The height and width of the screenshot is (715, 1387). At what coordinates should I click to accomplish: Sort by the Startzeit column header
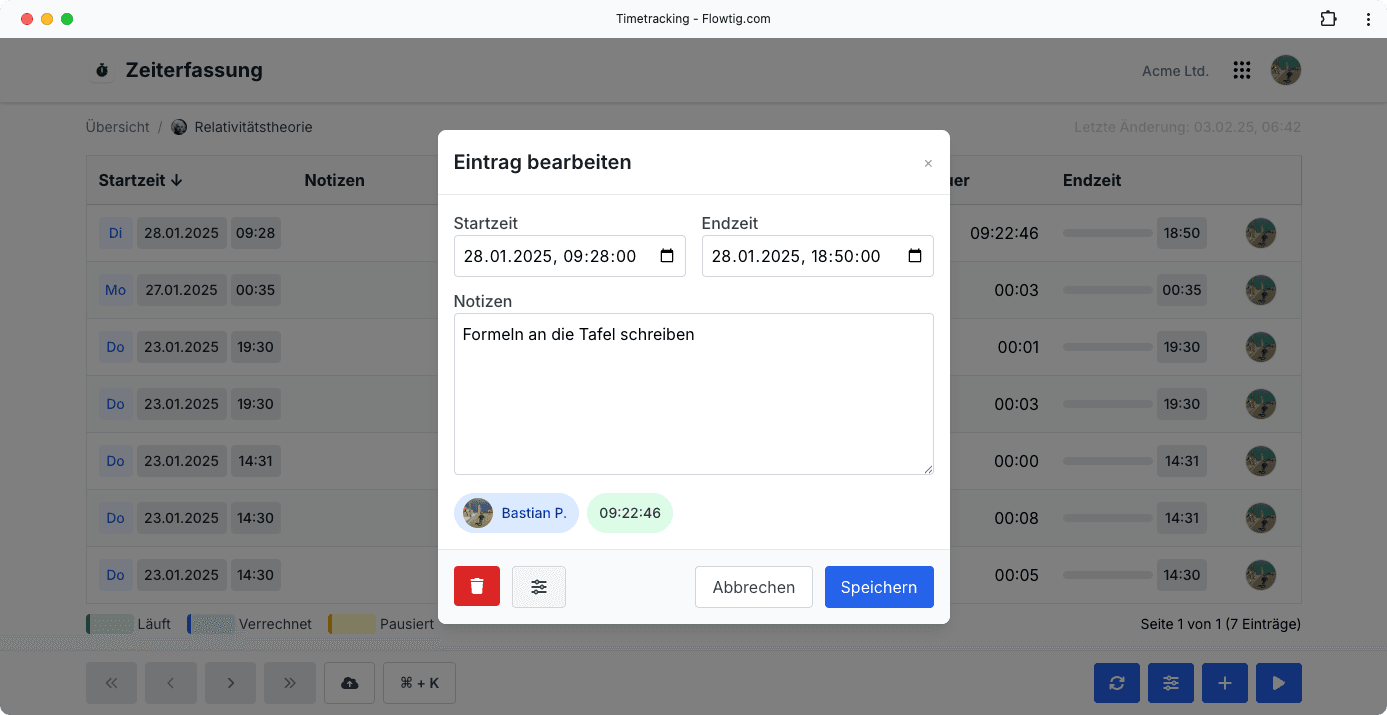pos(140,181)
